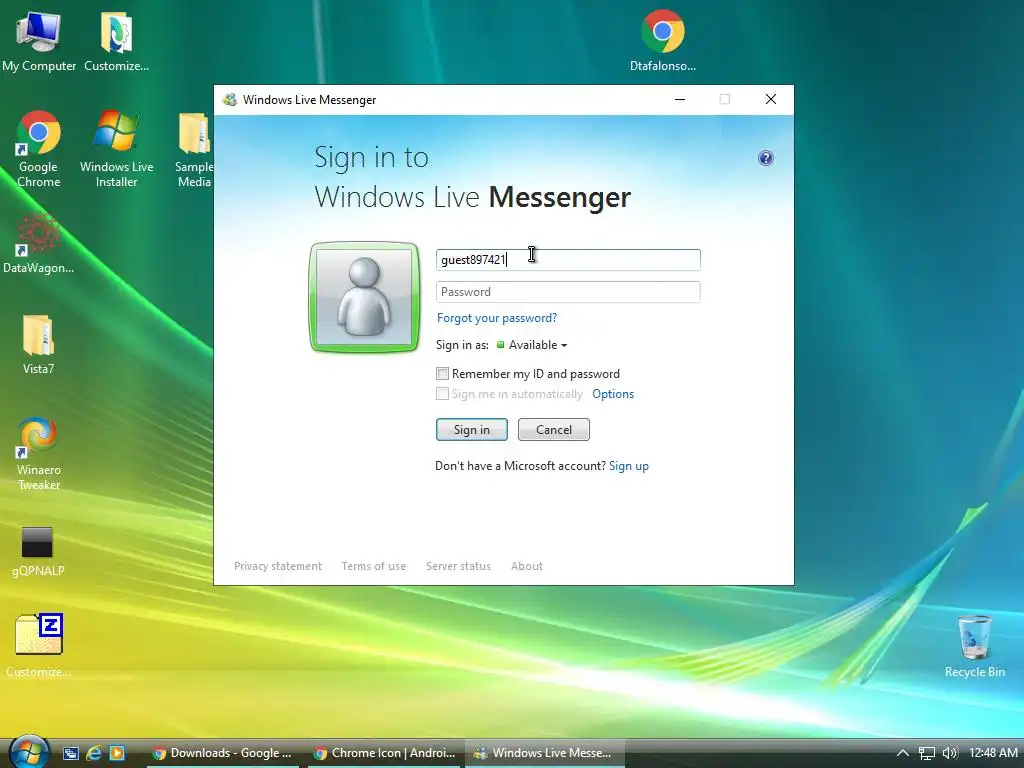Launch Internet Explorer from quick launch
1024x768 pixels.
(94, 753)
